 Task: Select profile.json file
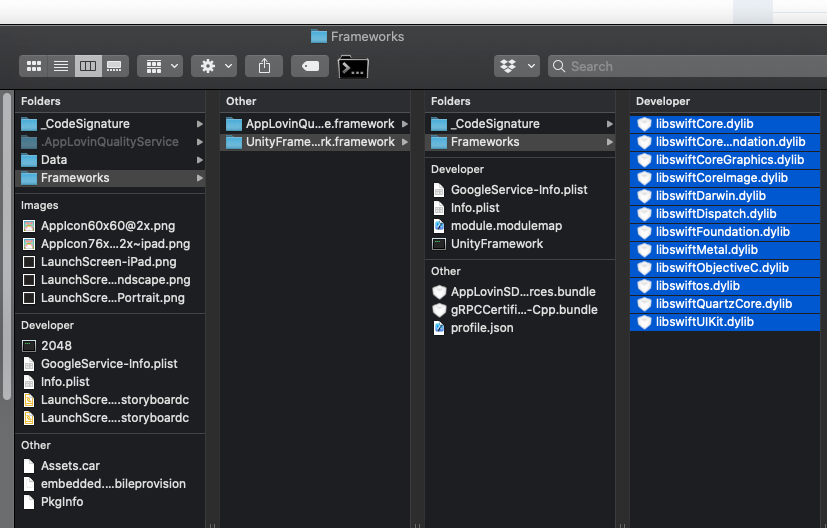[520, 328]
